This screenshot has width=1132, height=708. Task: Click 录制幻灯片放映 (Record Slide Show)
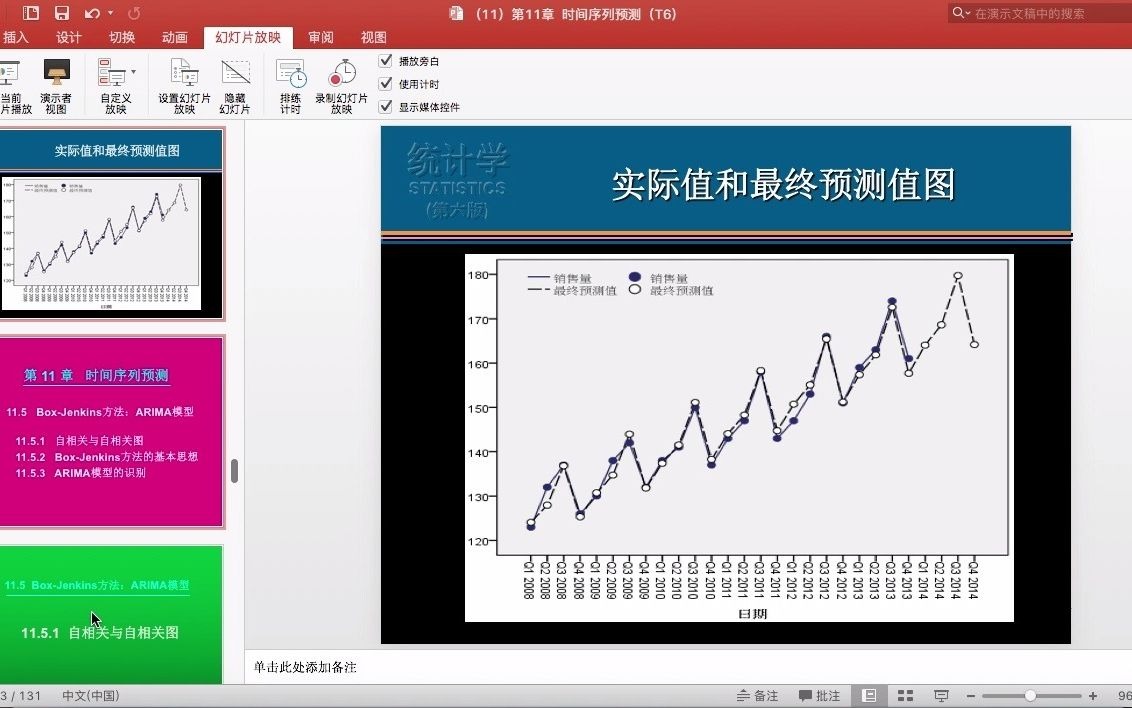341,85
